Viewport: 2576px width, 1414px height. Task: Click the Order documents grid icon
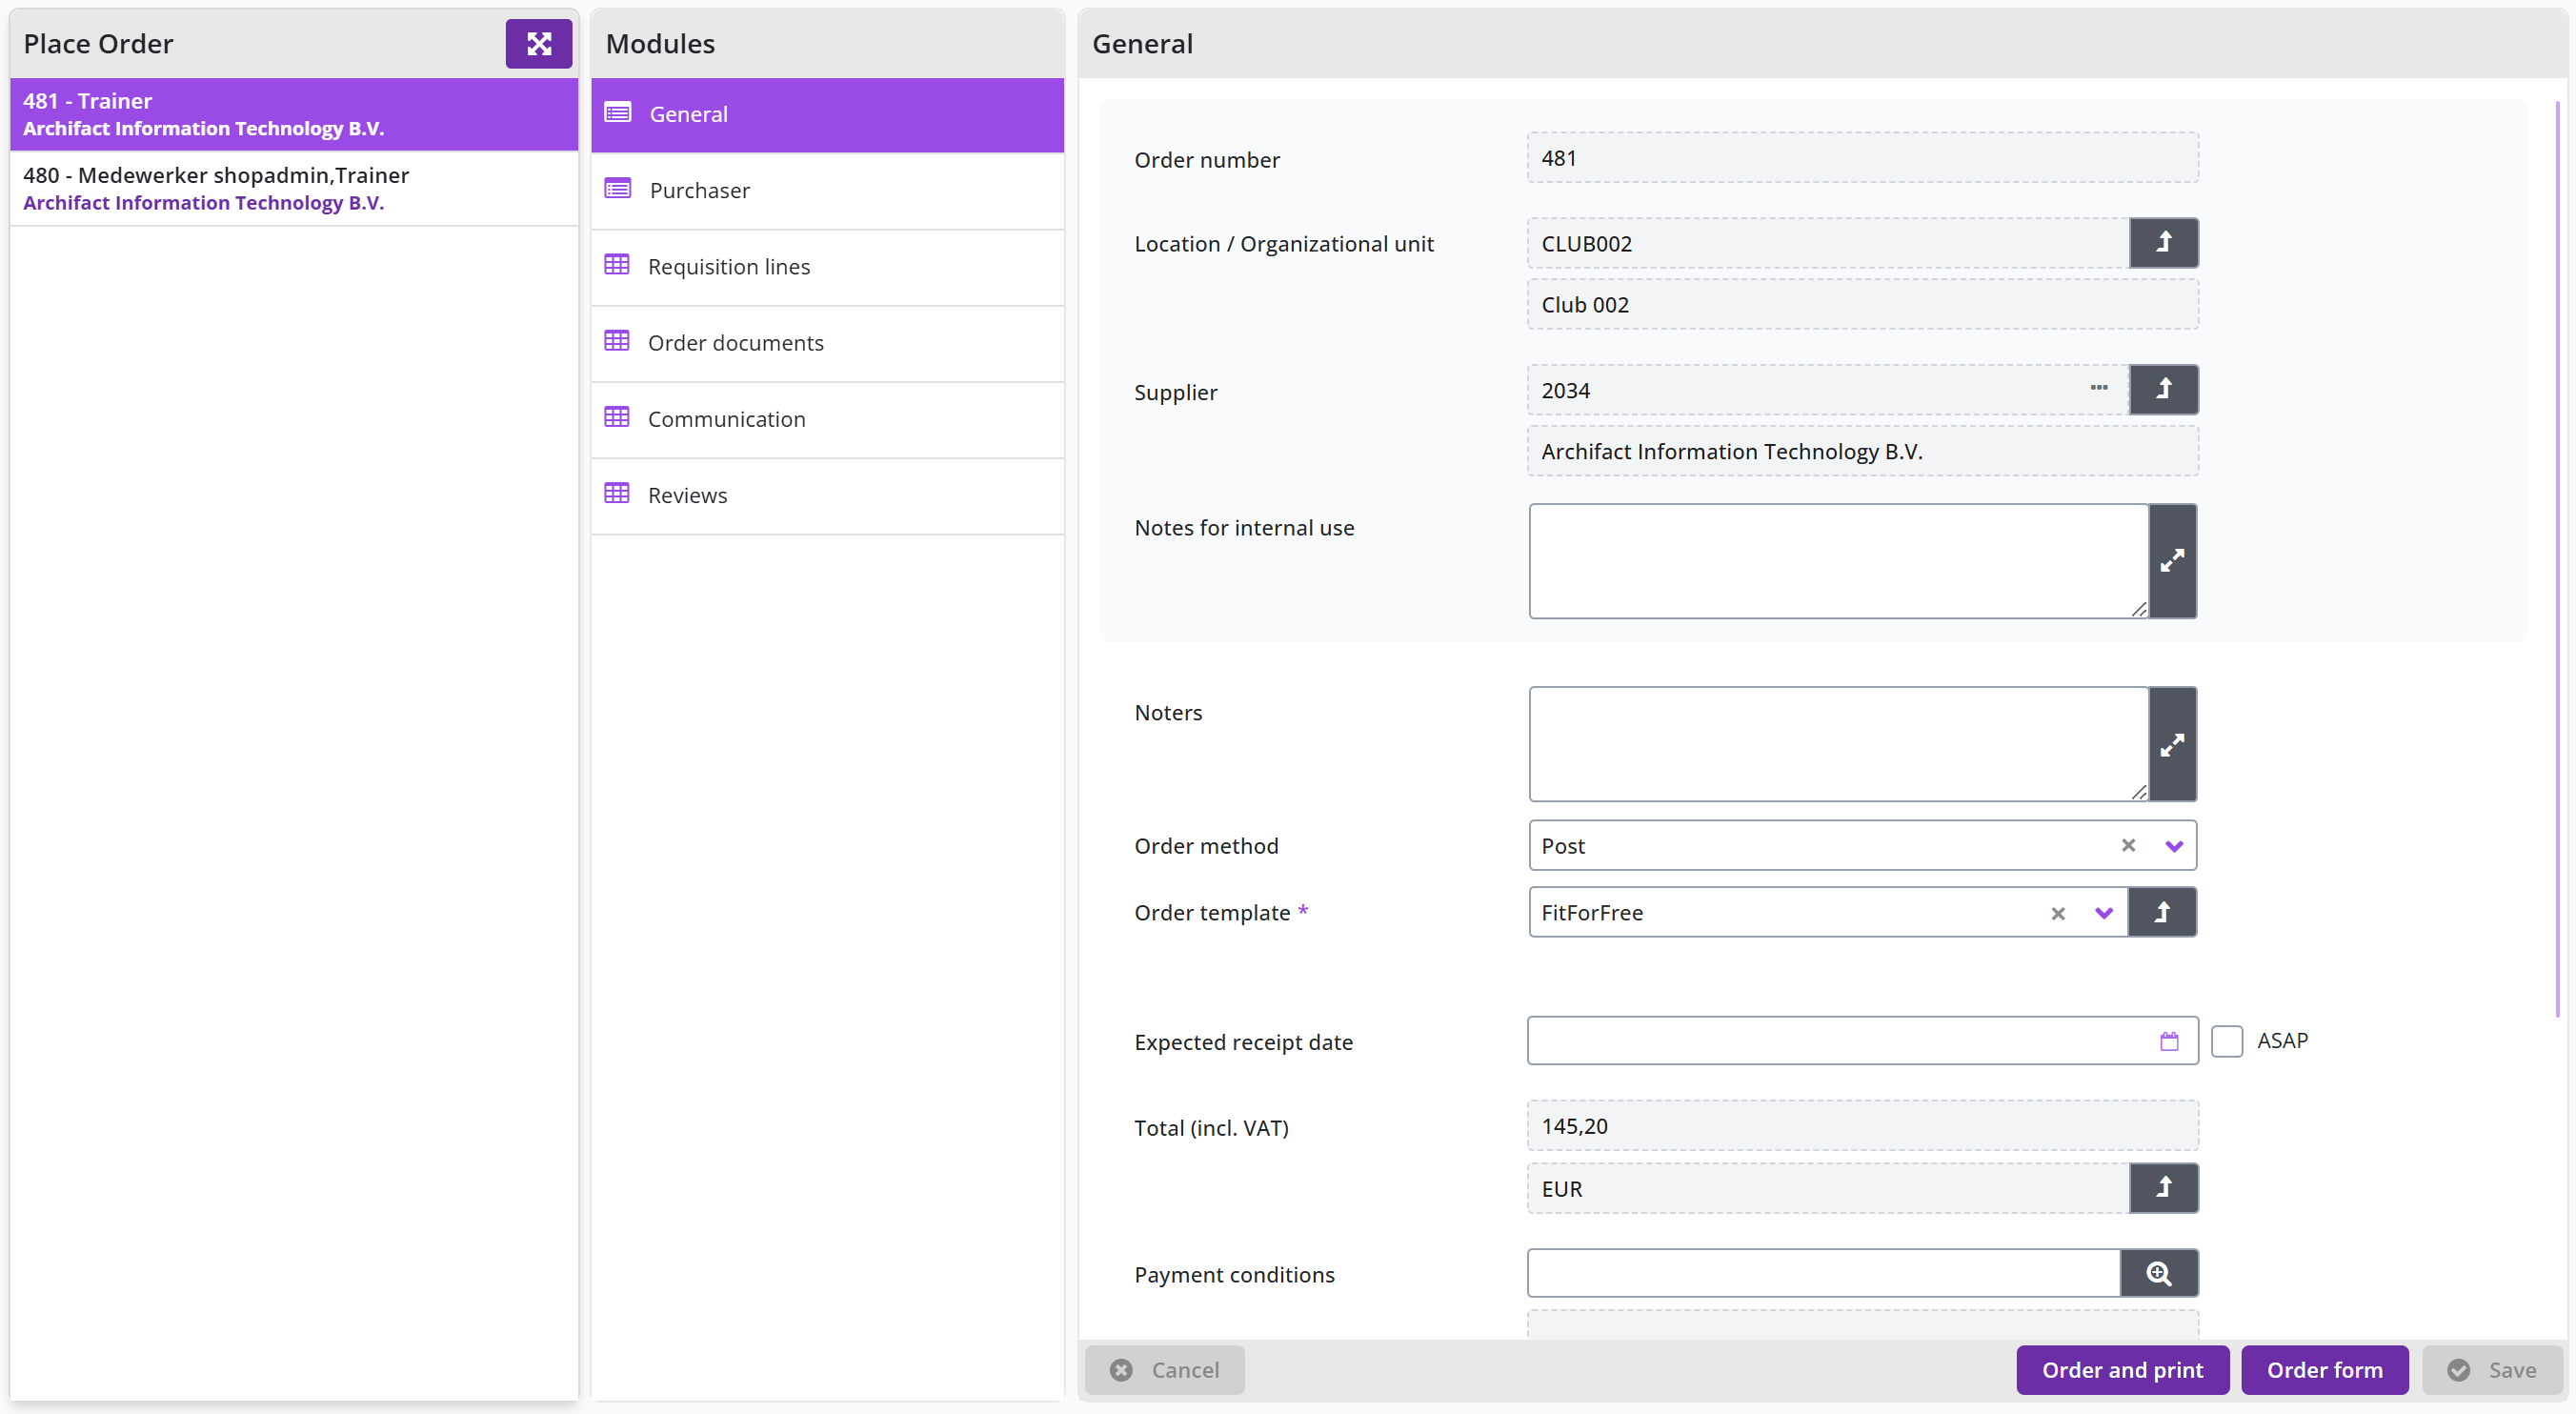point(617,341)
